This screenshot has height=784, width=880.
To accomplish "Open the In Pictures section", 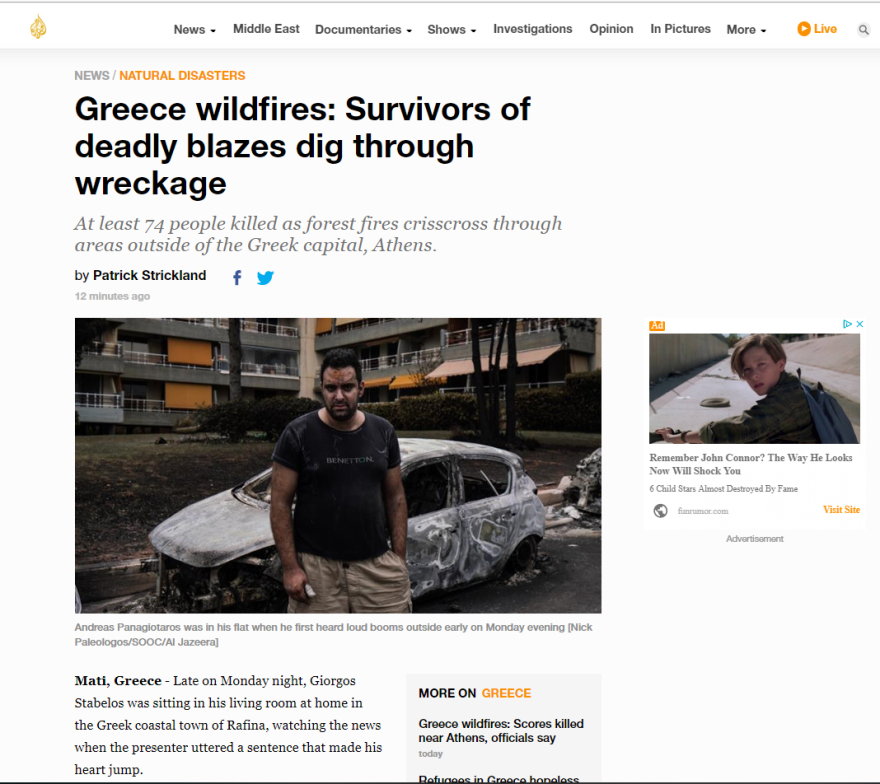I will pyautogui.click(x=680, y=29).
